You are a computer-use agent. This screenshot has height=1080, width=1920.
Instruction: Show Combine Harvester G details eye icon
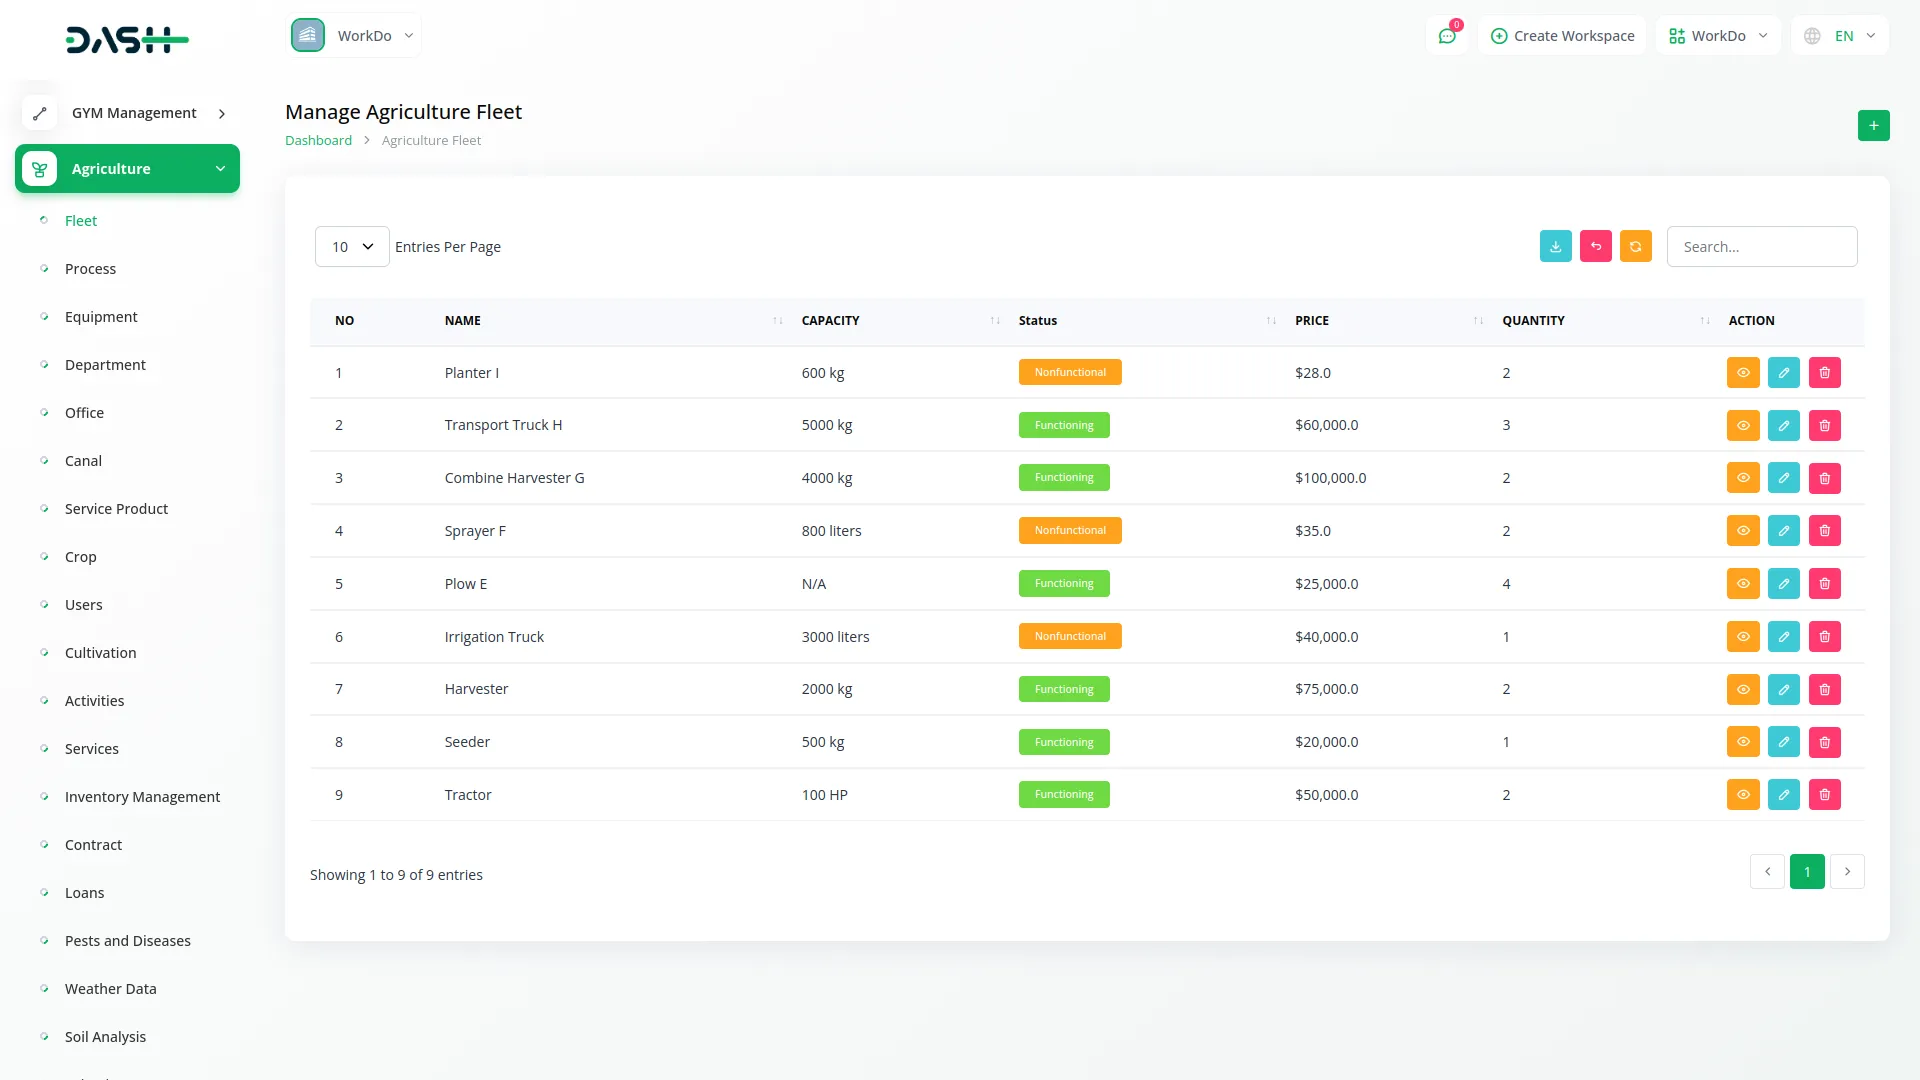pyautogui.click(x=1742, y=478)
